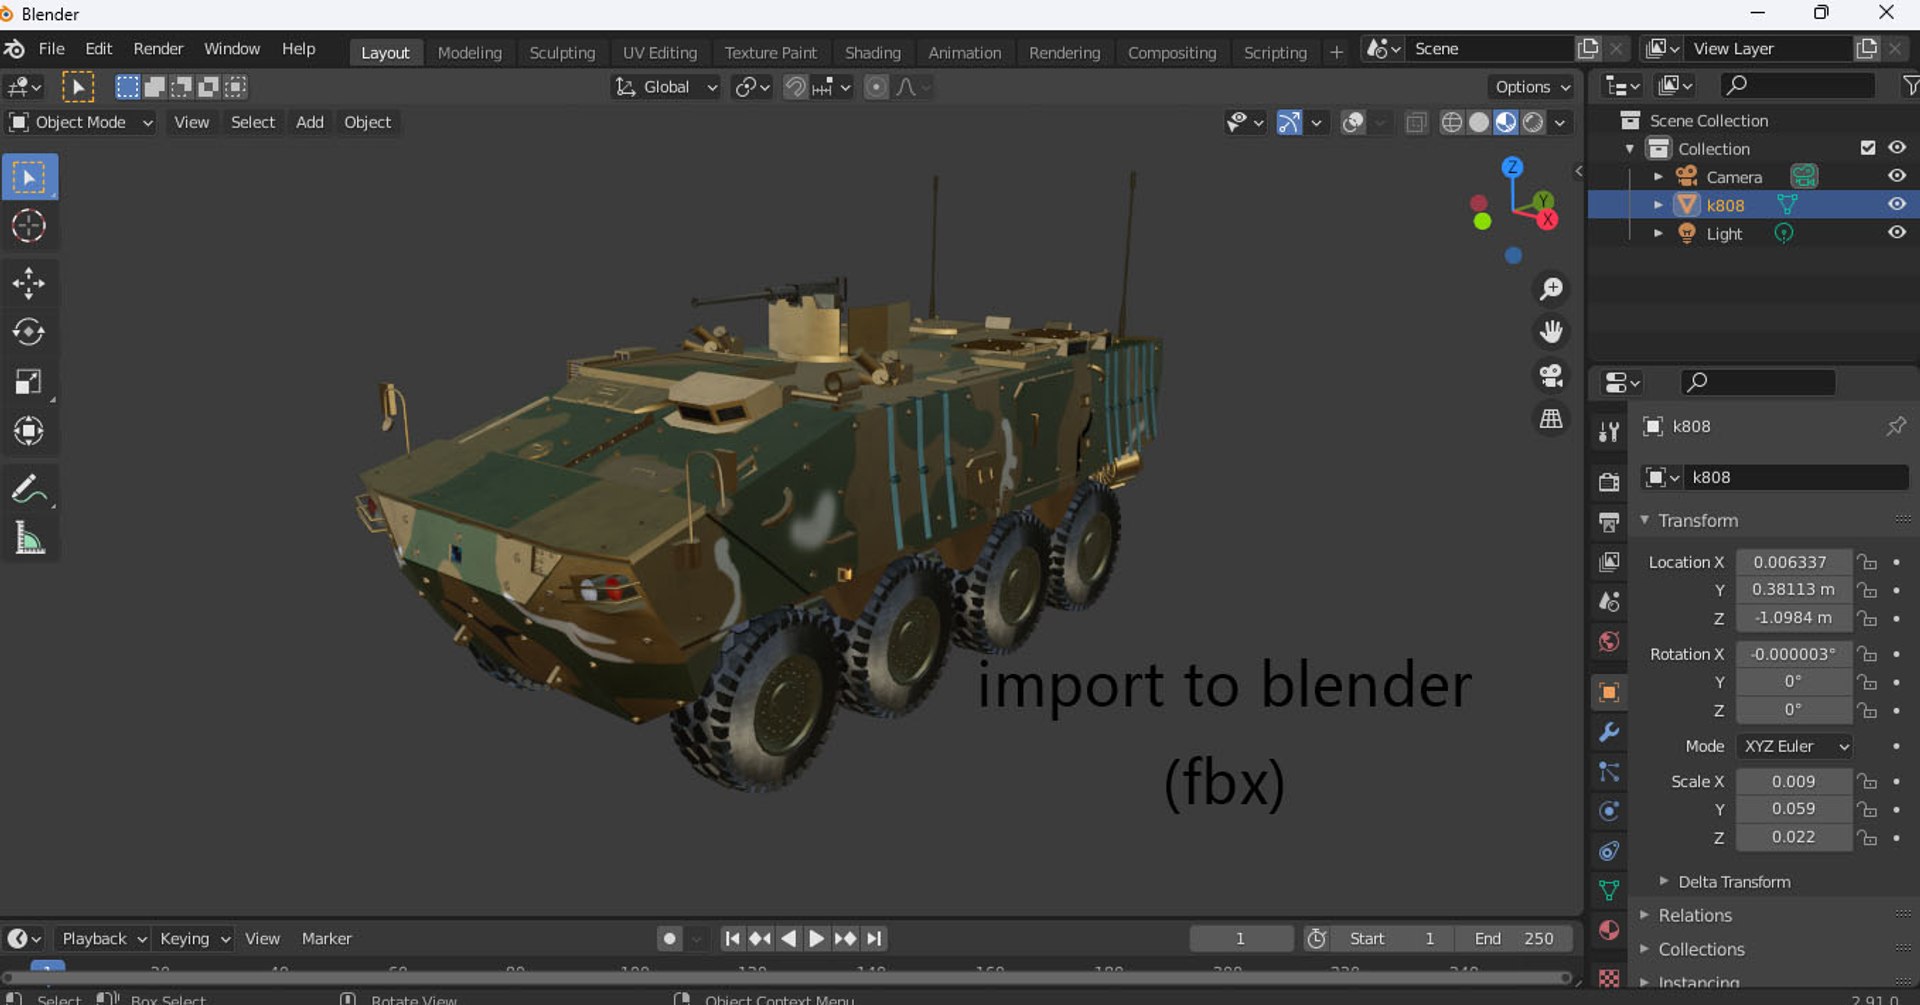Click the Play animation button

tap(816, 938)
